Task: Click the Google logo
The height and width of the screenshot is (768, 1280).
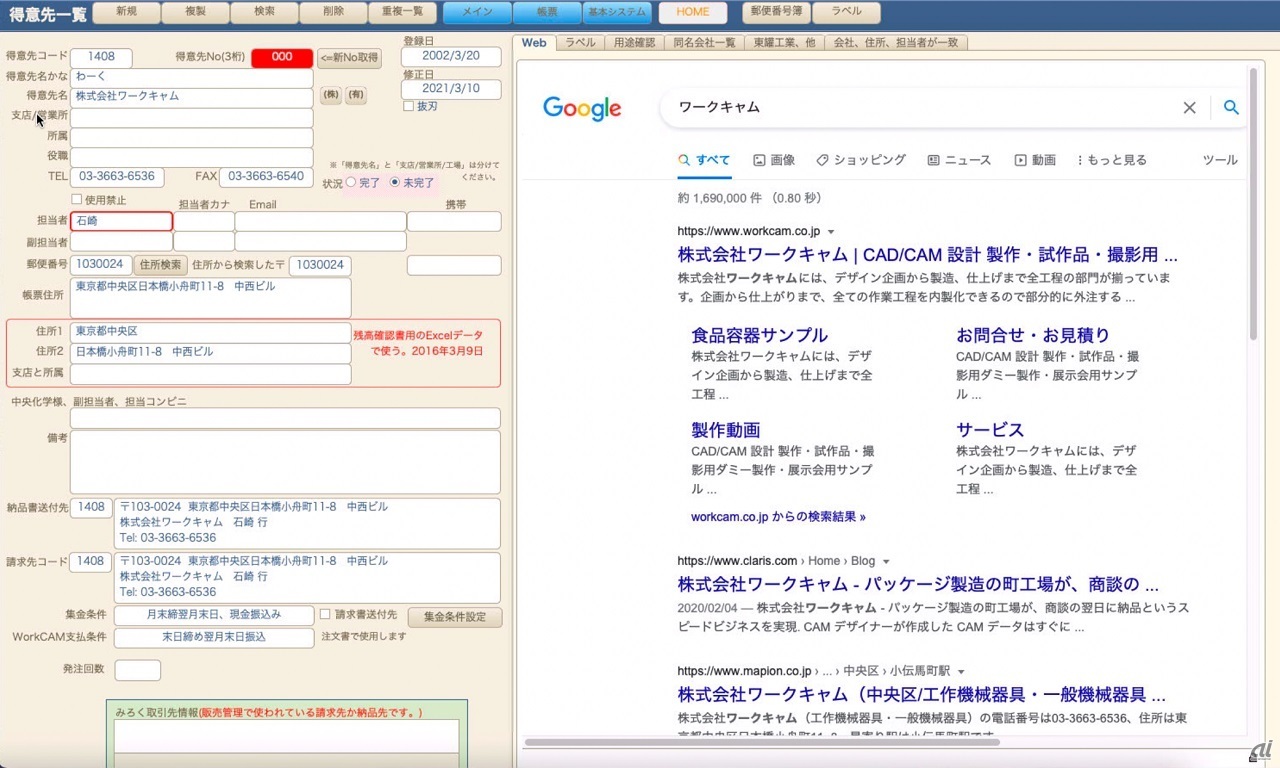Action: (x=582, y=108)
